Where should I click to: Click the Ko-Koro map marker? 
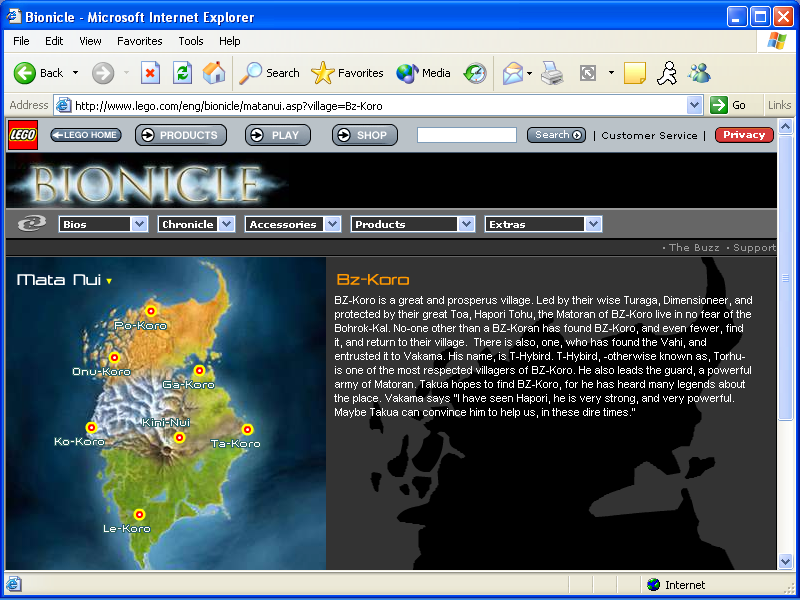coord(91,427)
